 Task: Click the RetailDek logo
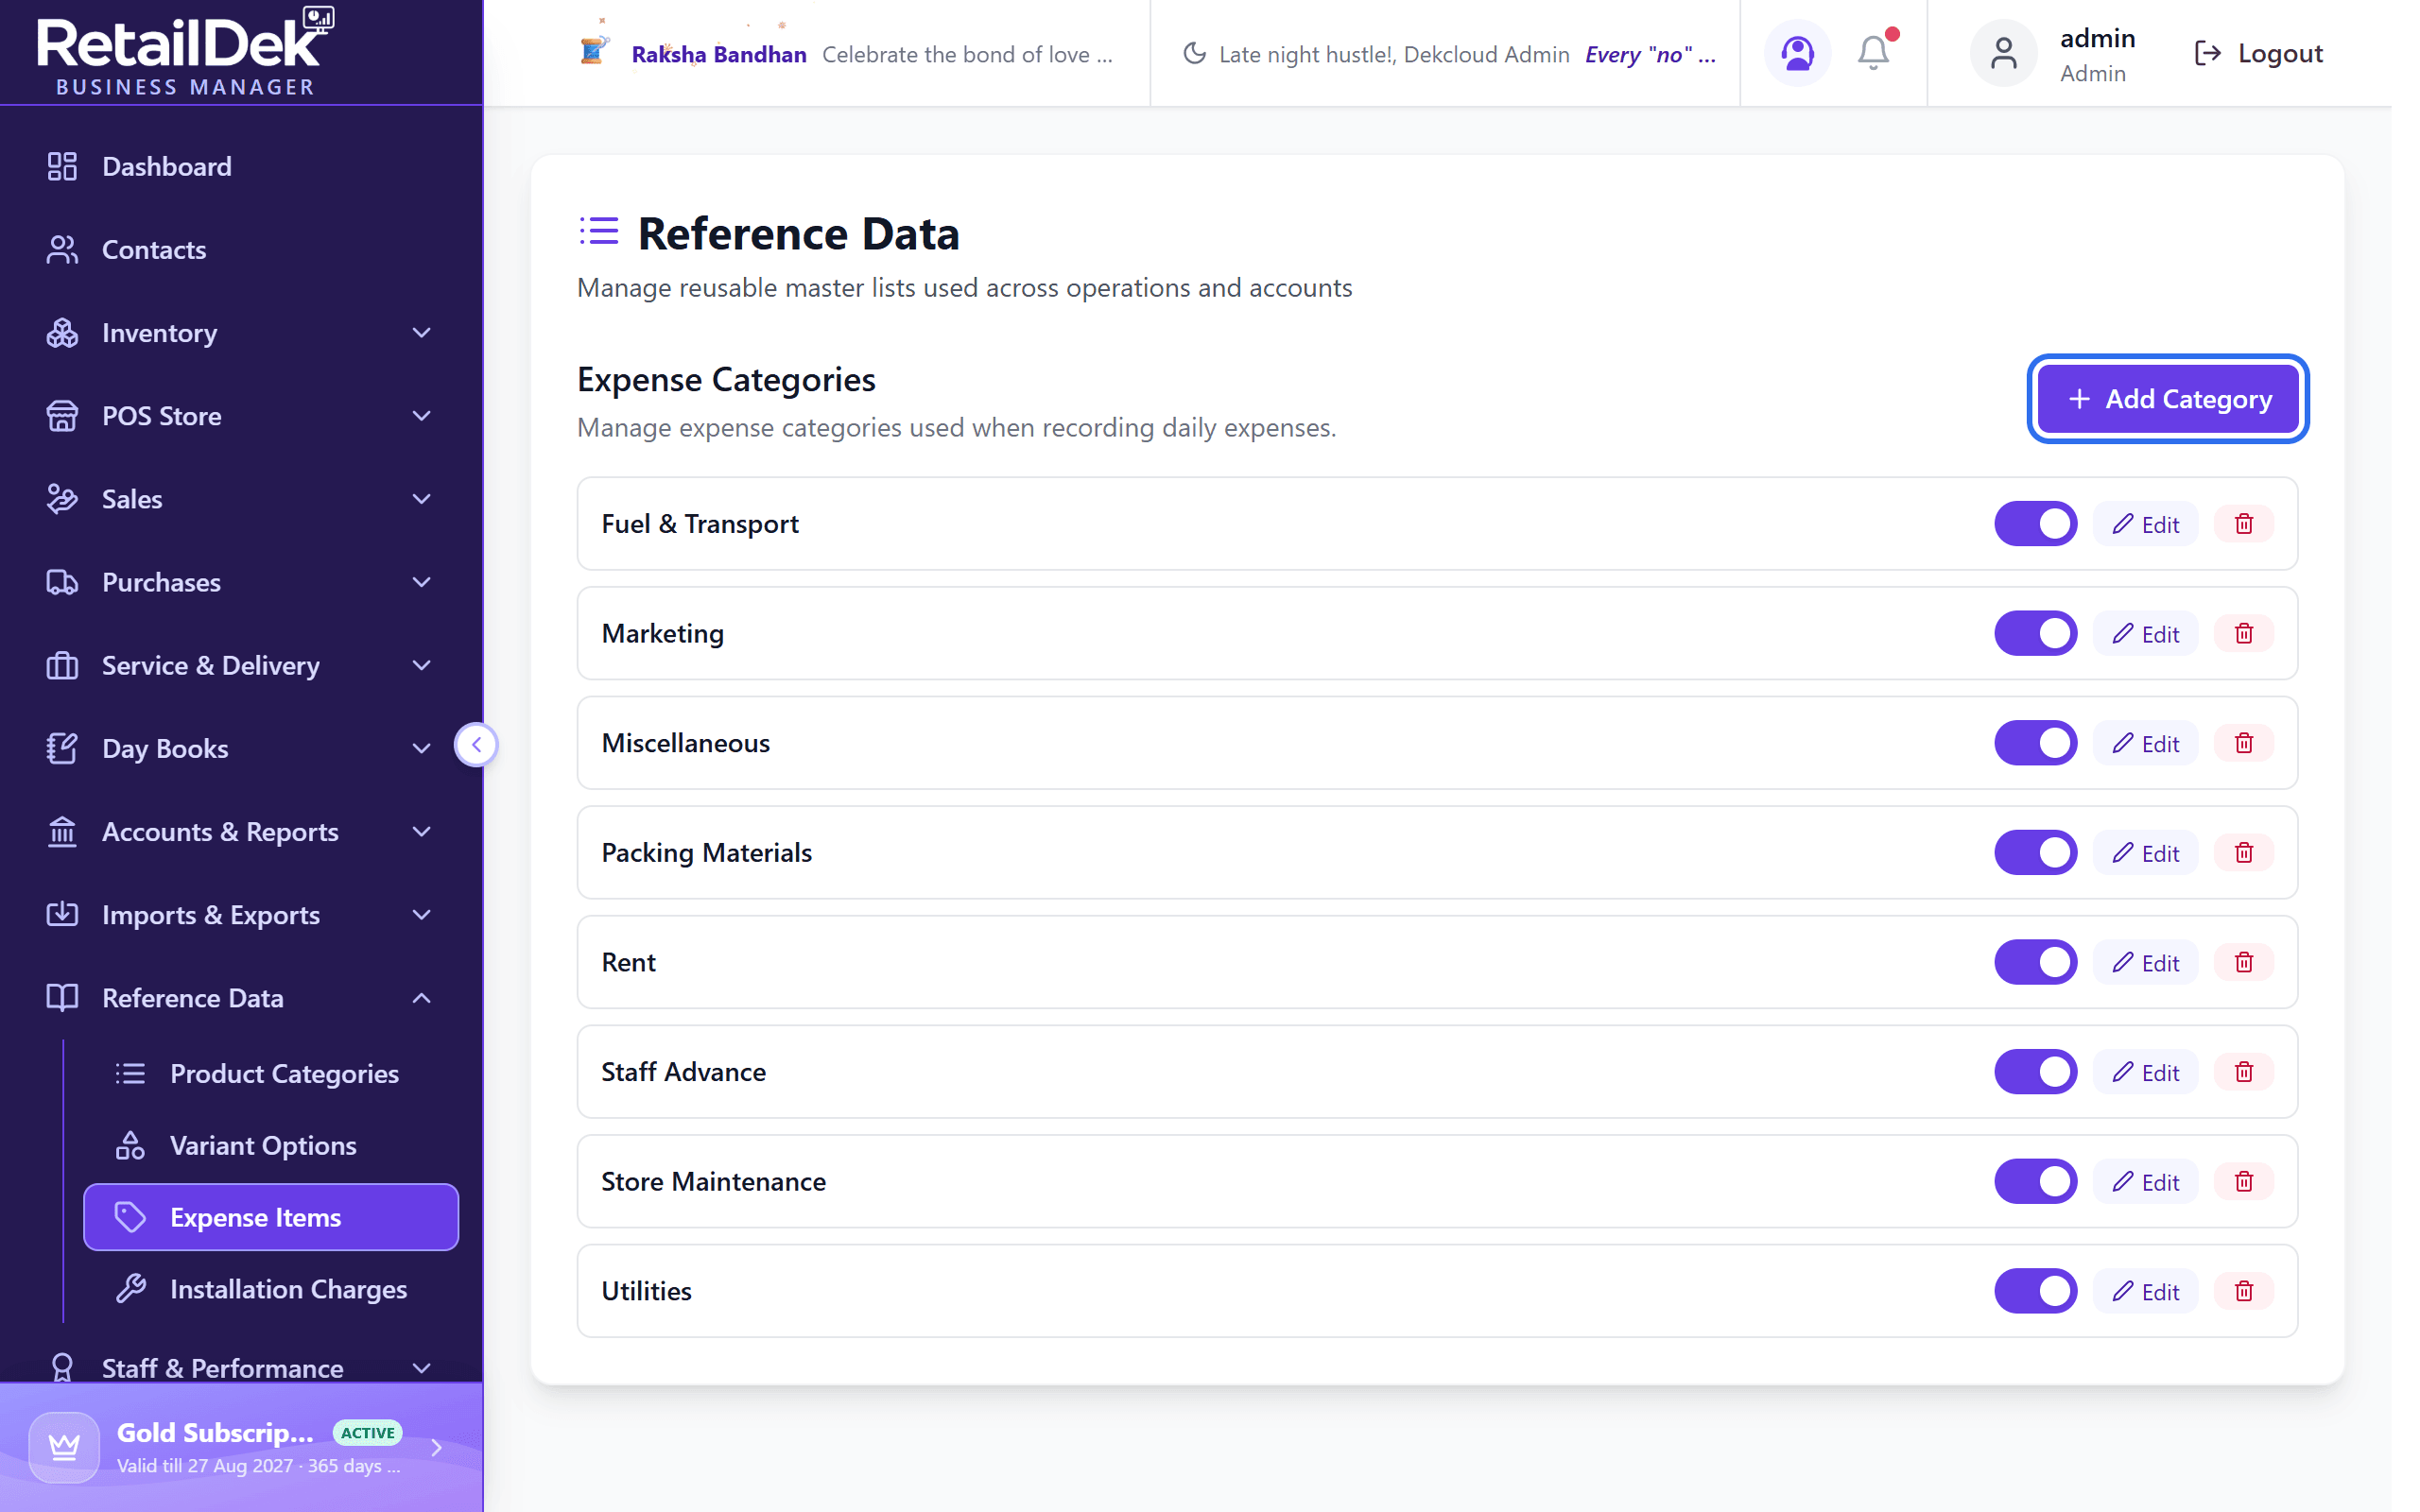point(185,52)
